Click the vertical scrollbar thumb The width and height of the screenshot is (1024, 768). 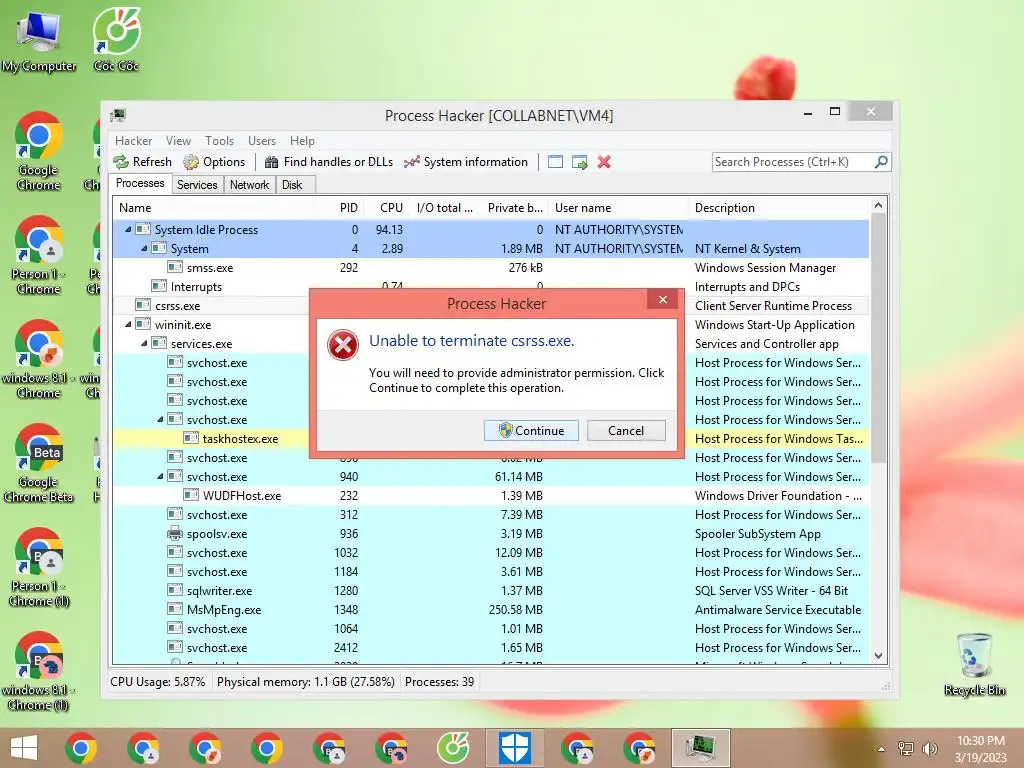point(878,338)
